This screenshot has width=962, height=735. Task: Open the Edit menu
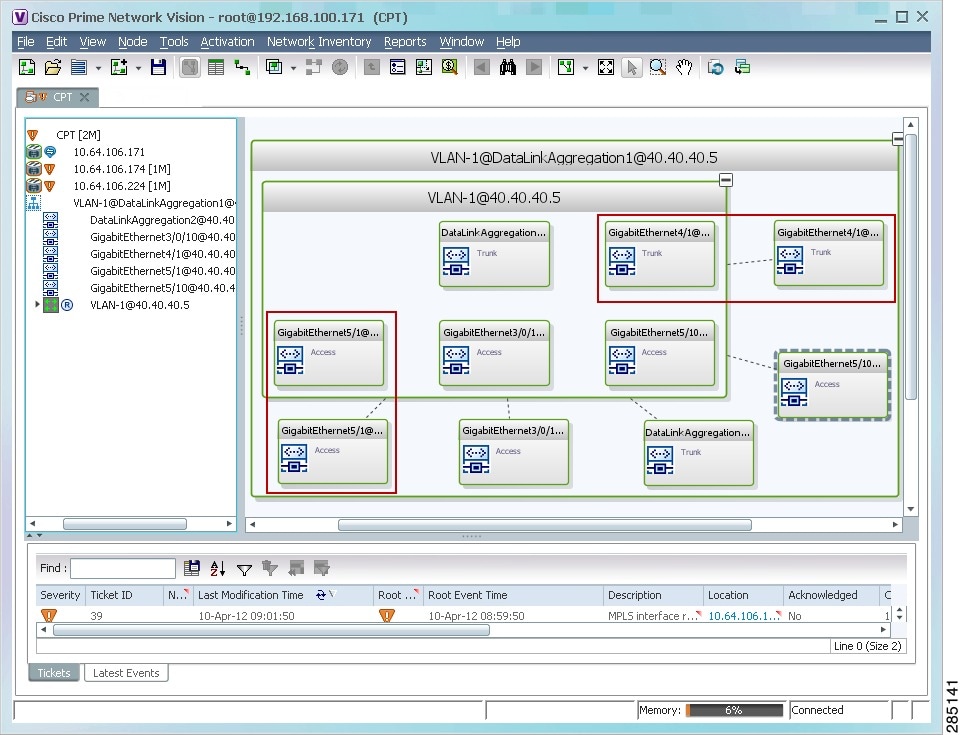point(56,42)
